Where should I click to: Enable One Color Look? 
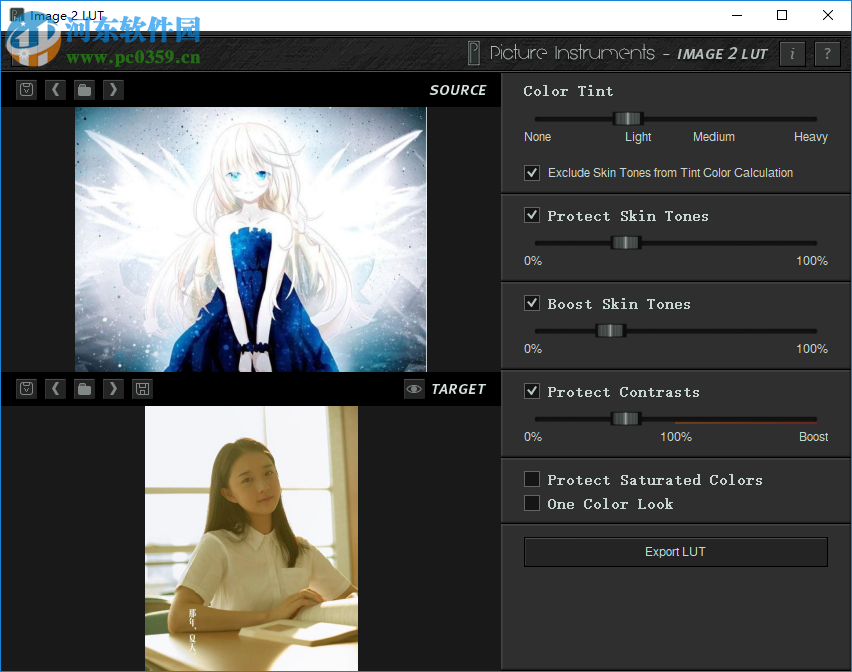531,503
